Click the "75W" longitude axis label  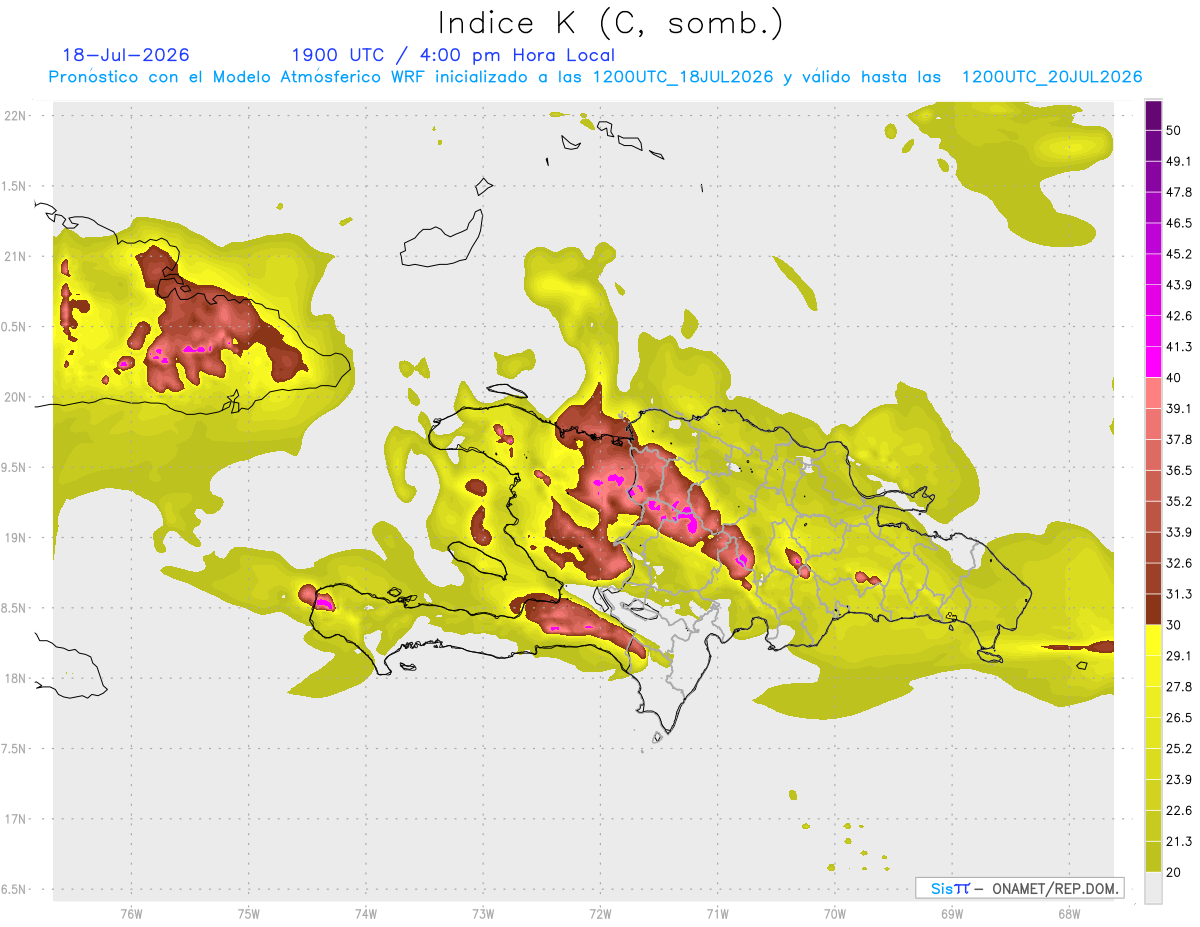249,913
